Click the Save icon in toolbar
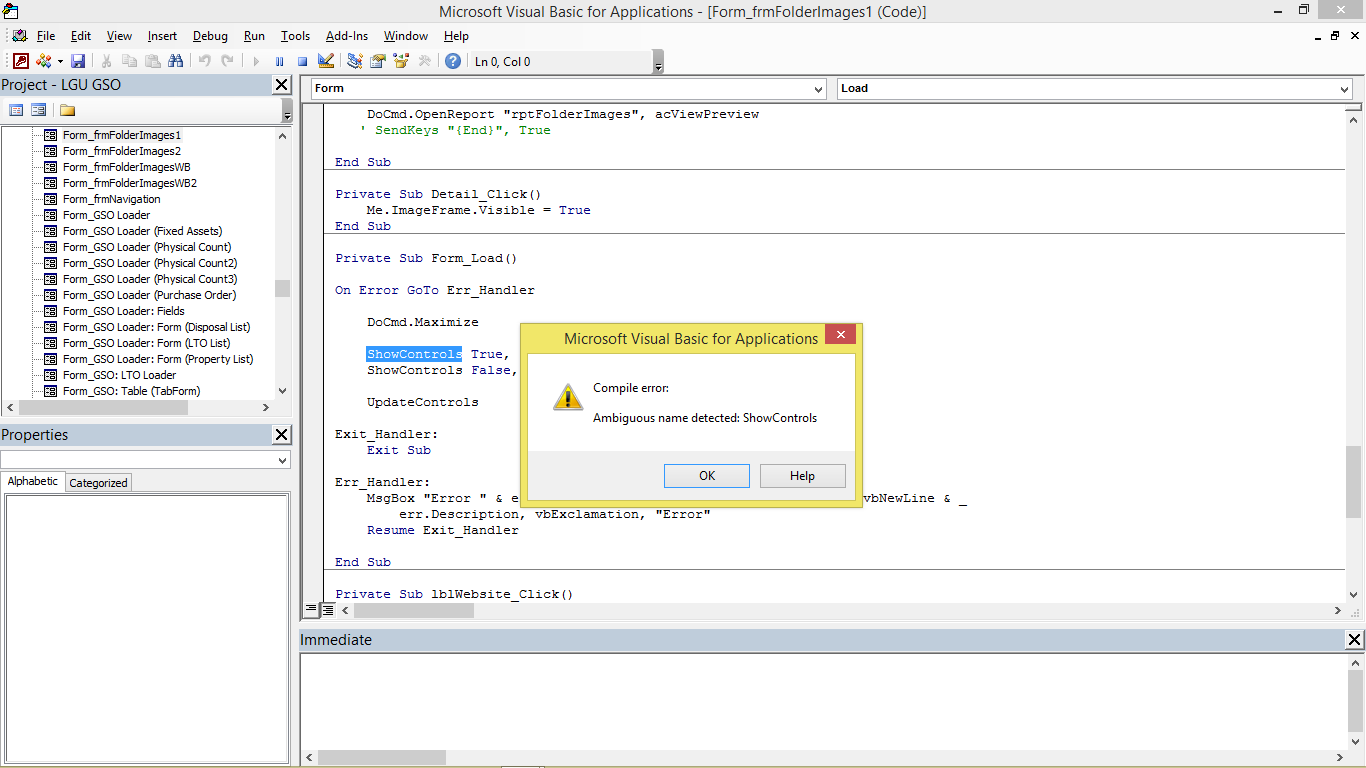The width and height of the screenshot is (1366, 768). [78, 61]
